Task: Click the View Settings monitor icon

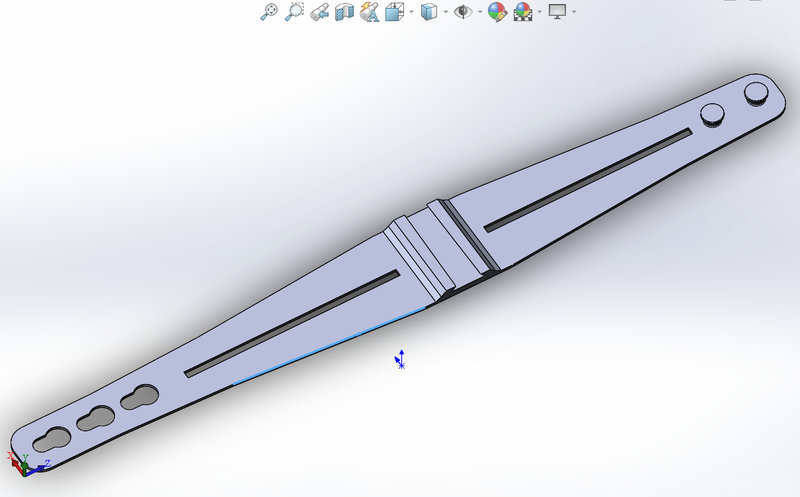Action: coord(557,11)
